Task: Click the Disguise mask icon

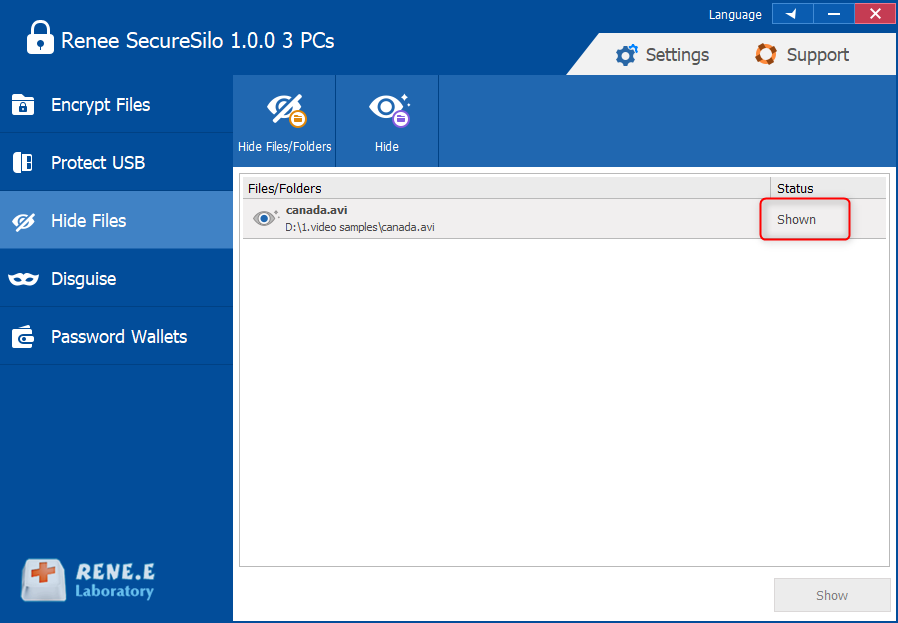Action: click(x=23, y=279)
